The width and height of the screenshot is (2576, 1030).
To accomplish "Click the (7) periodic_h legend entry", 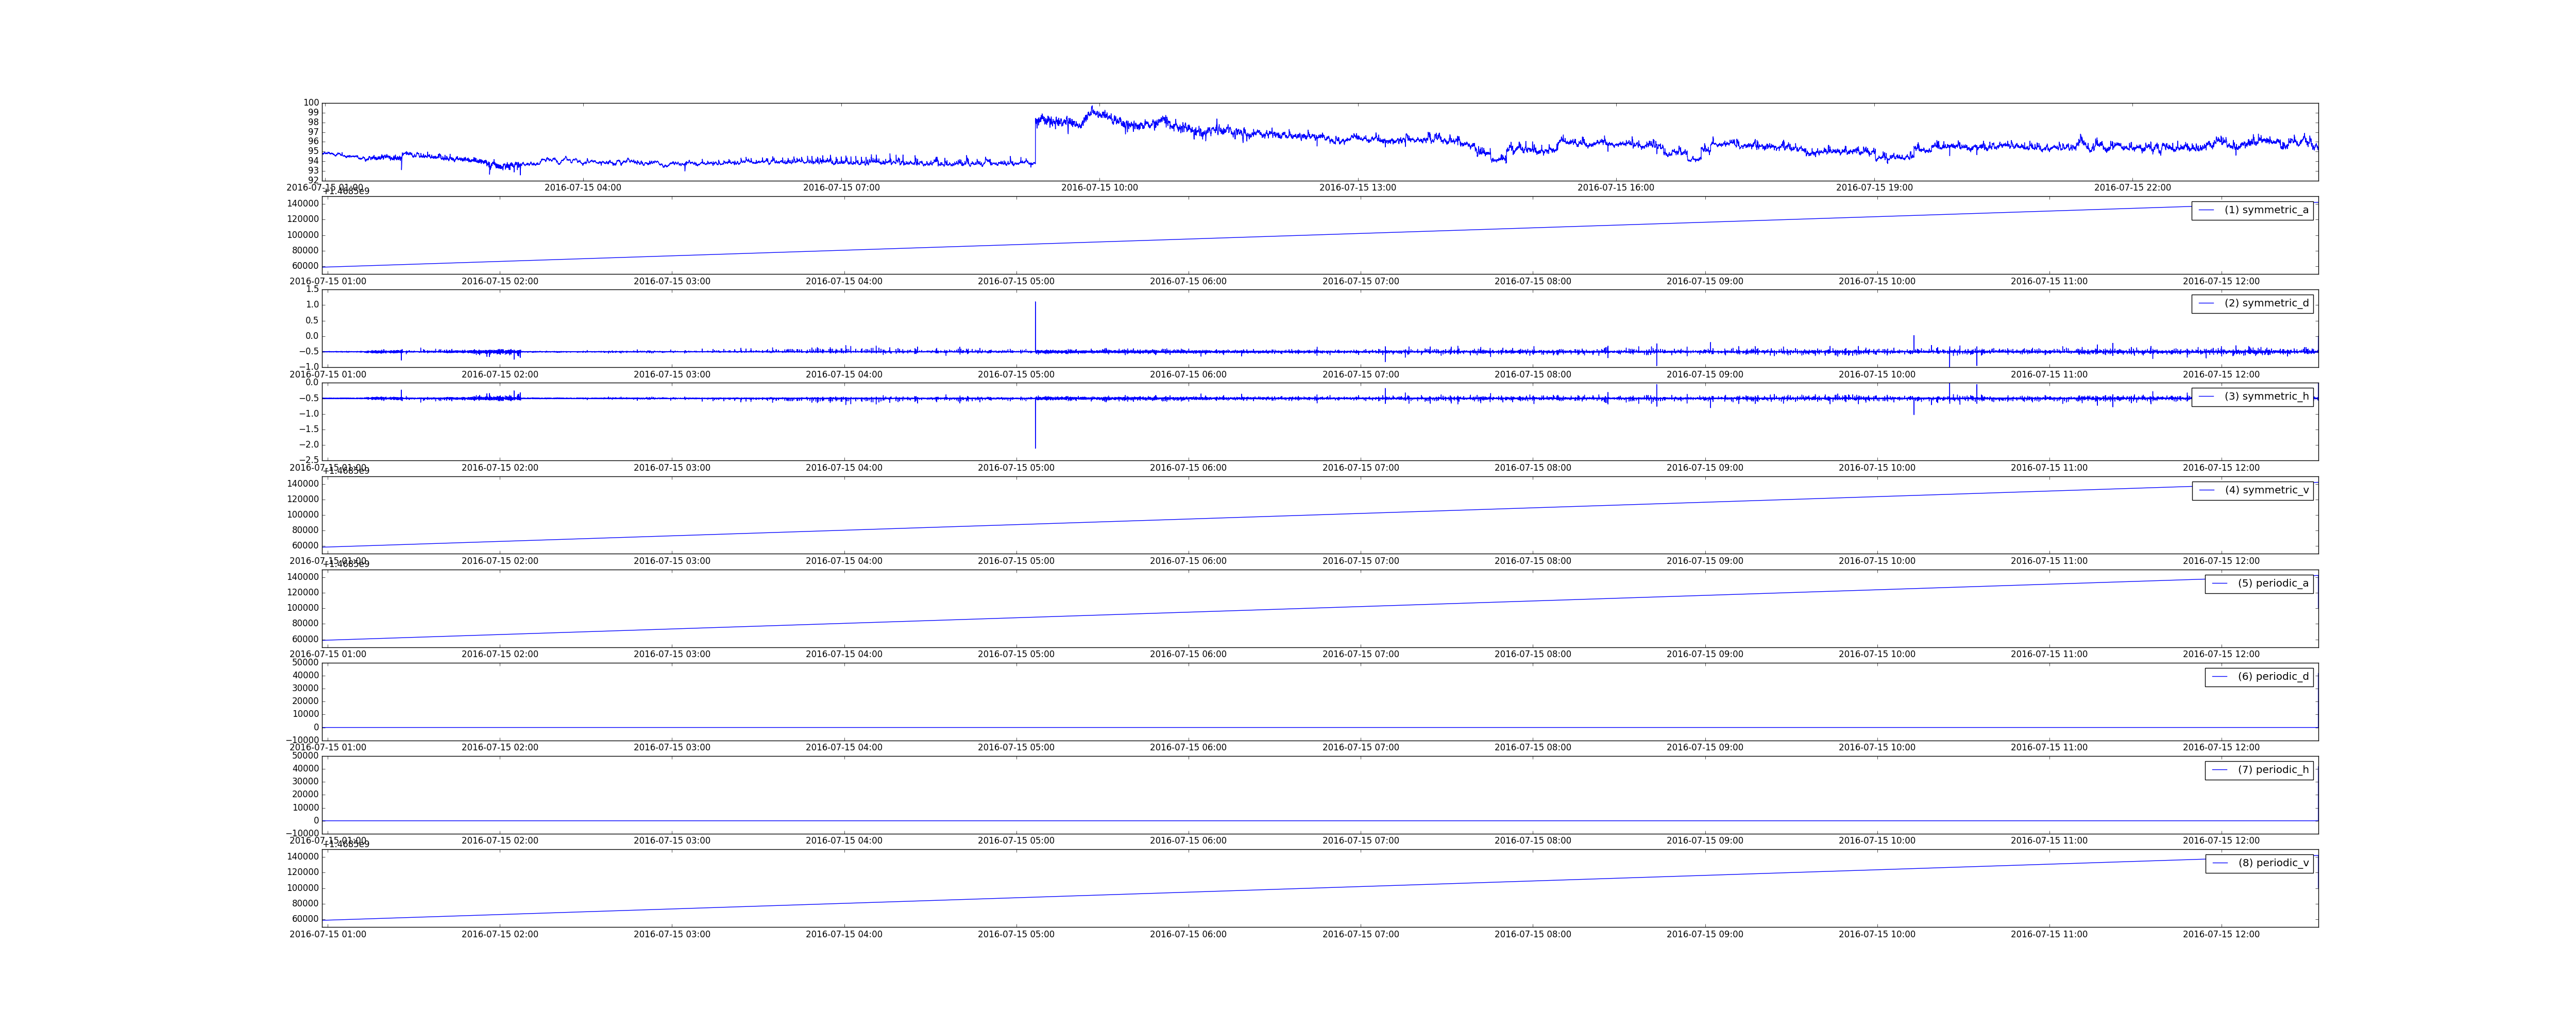I will (x=2259, y=770).
